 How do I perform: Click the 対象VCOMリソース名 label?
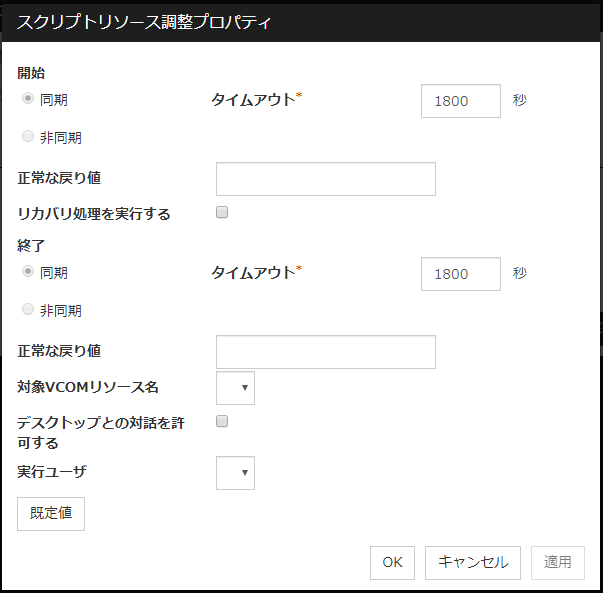[88, 387]
